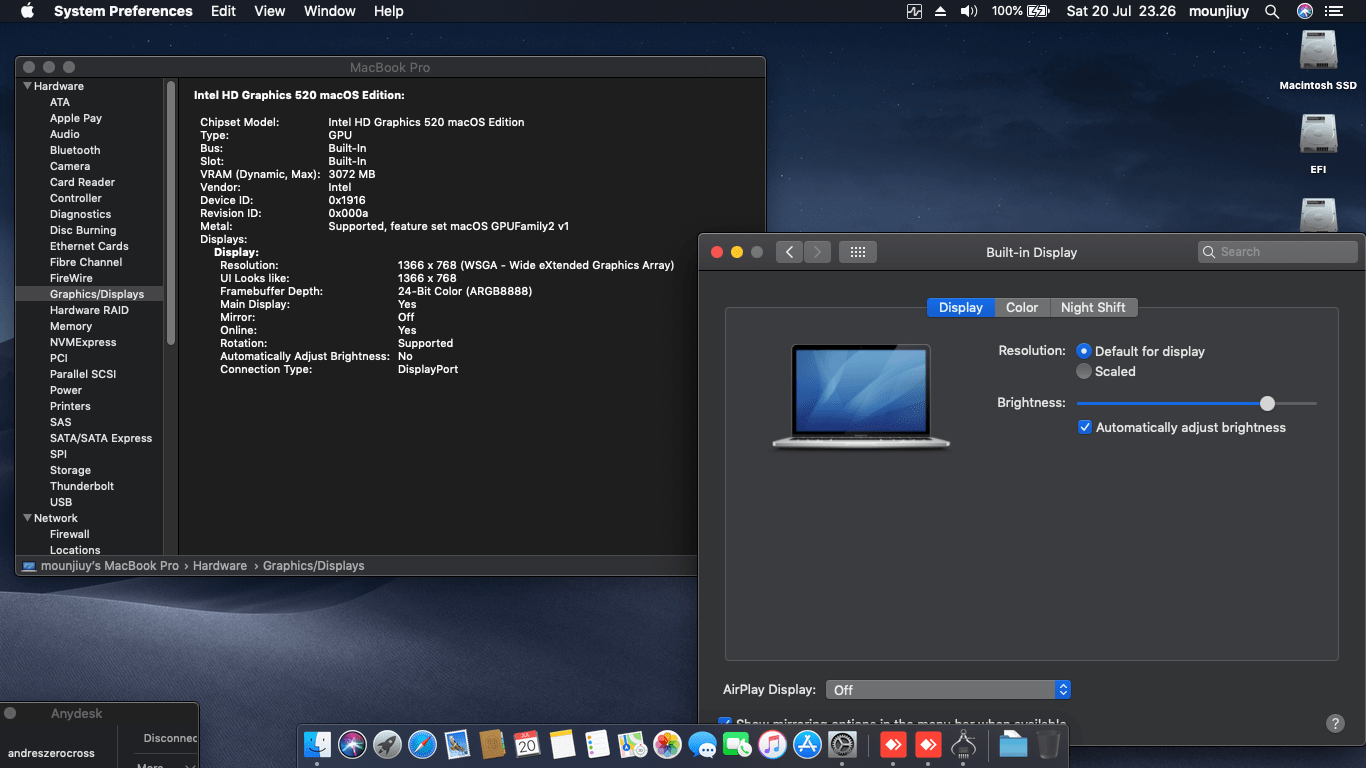Toggle Automatically adjust brightness checkbox
Image resolution: width=1366 pixels, height=768 pixels.
(x=1084, y=427)
